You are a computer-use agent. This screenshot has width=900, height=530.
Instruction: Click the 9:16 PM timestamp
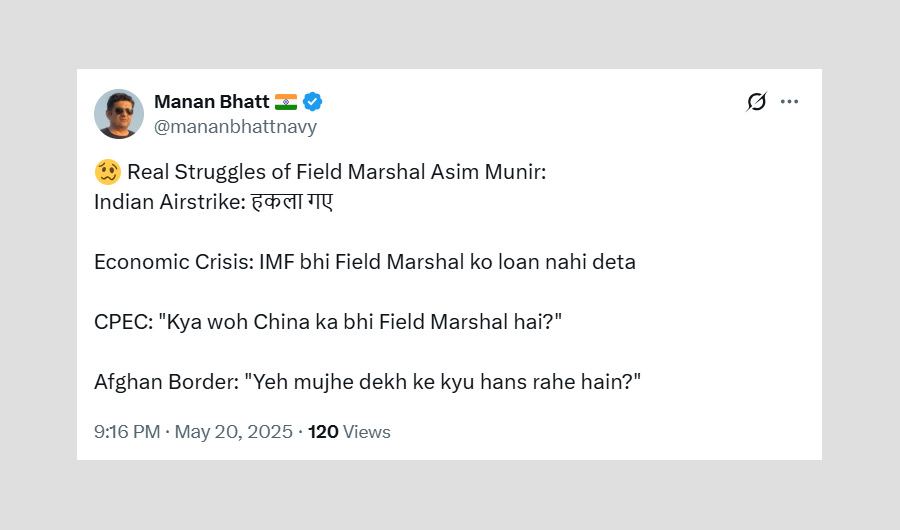coord(127,432)
